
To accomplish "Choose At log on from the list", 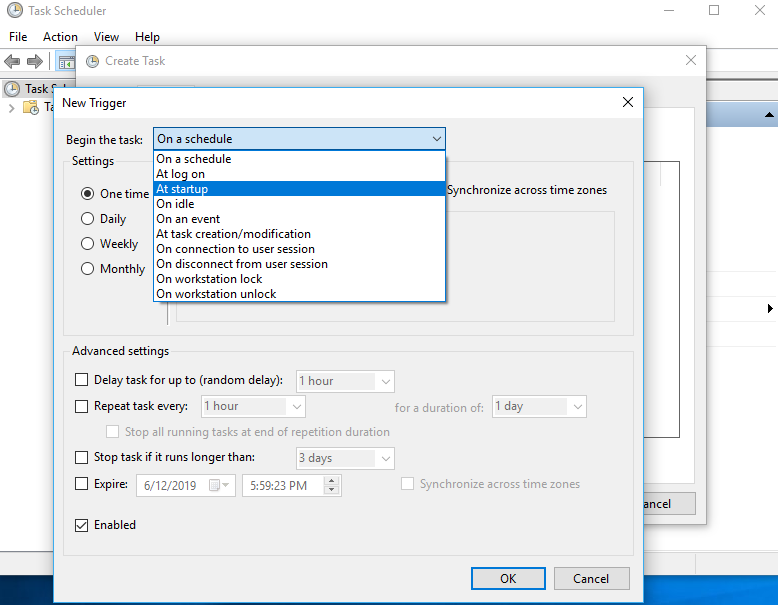I will click(299, 174).
